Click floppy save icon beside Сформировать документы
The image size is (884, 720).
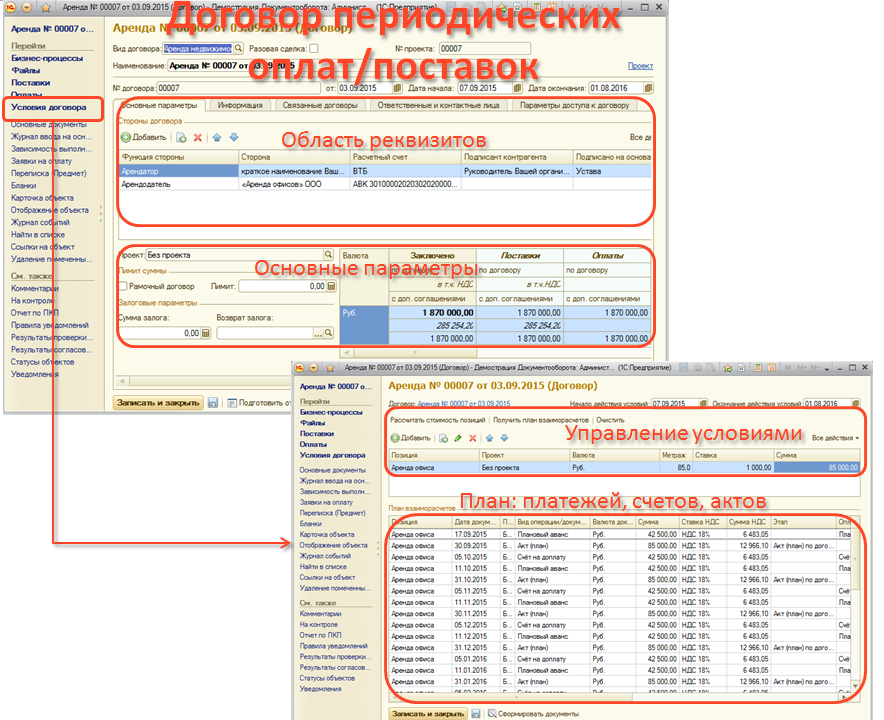click(476, 714)
